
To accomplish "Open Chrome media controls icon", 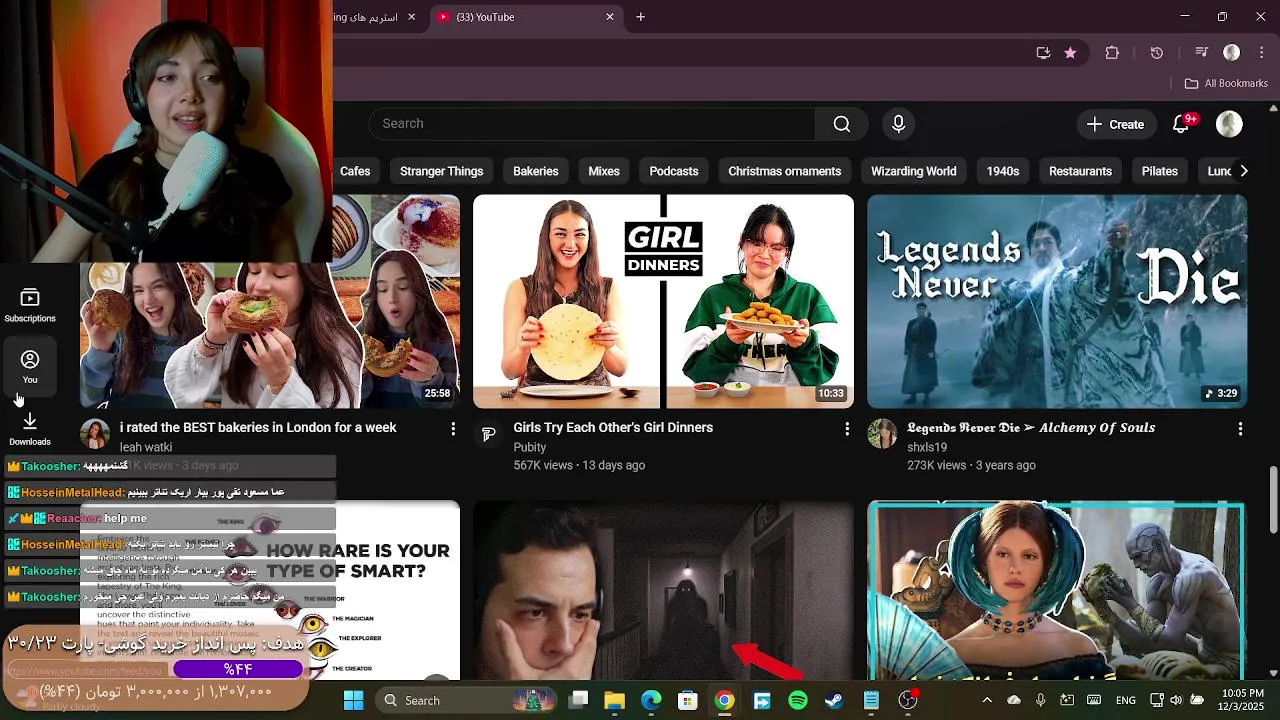I will tap(1202, 53).
